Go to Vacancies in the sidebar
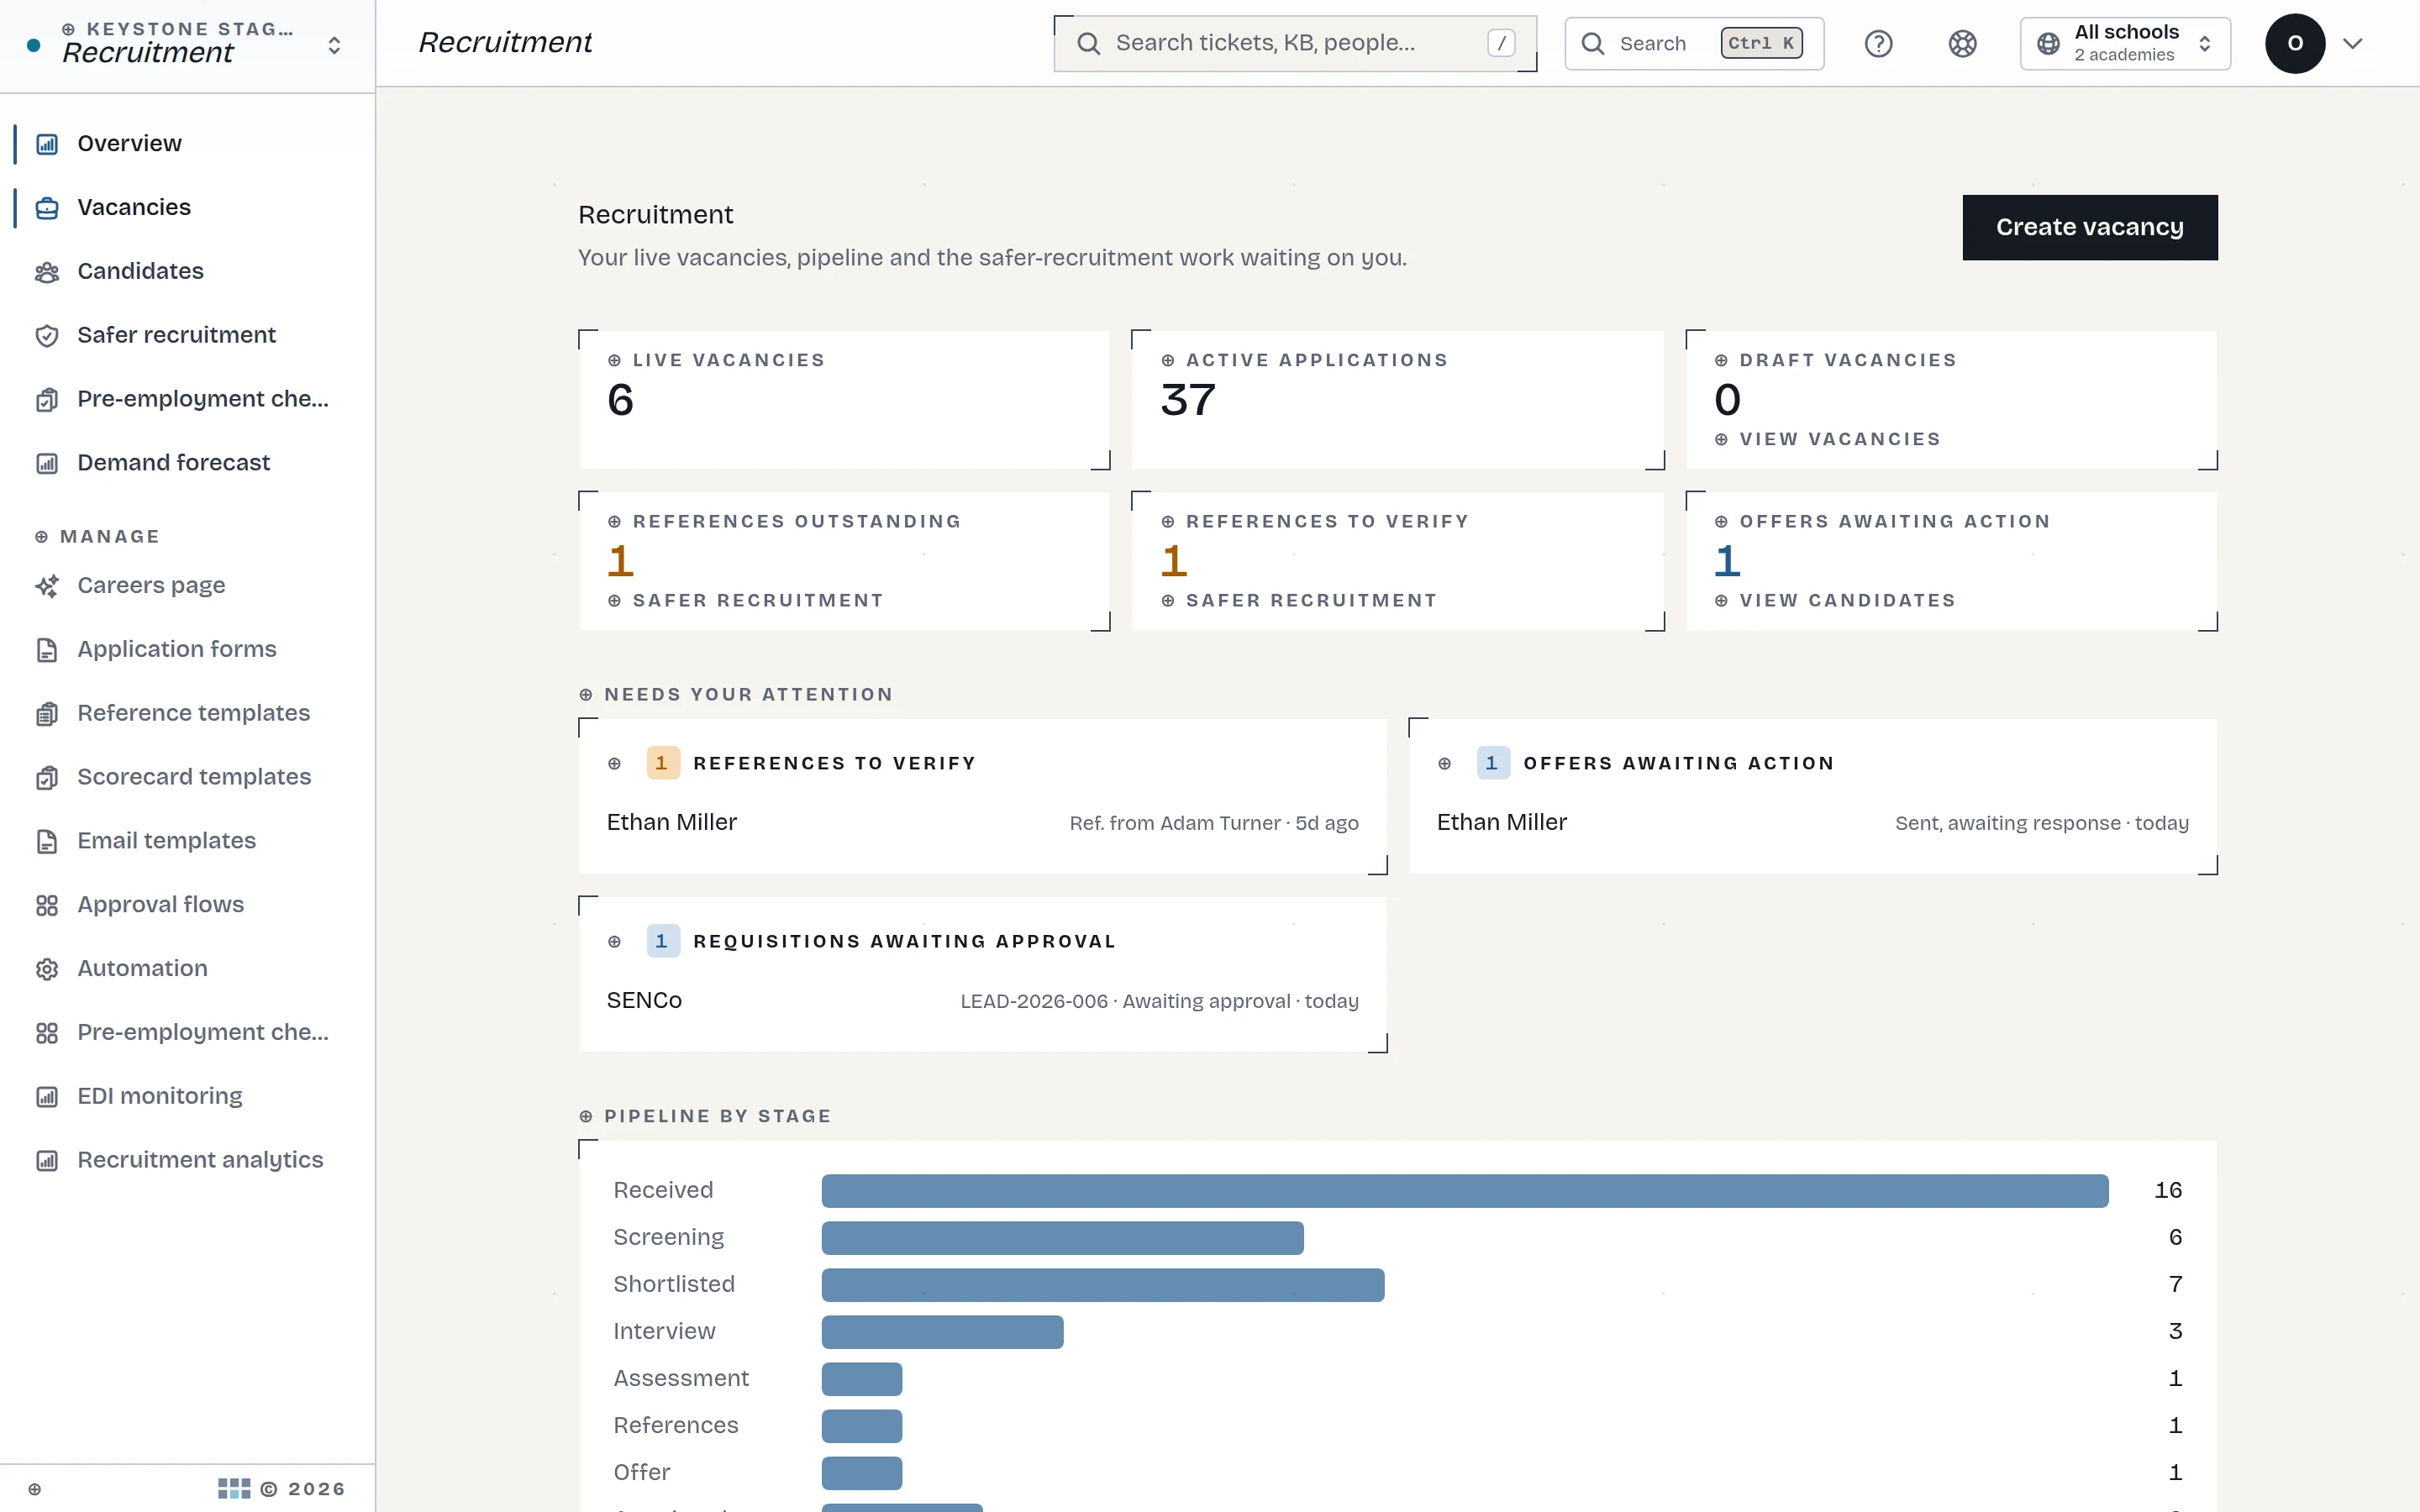 point(134,208)
